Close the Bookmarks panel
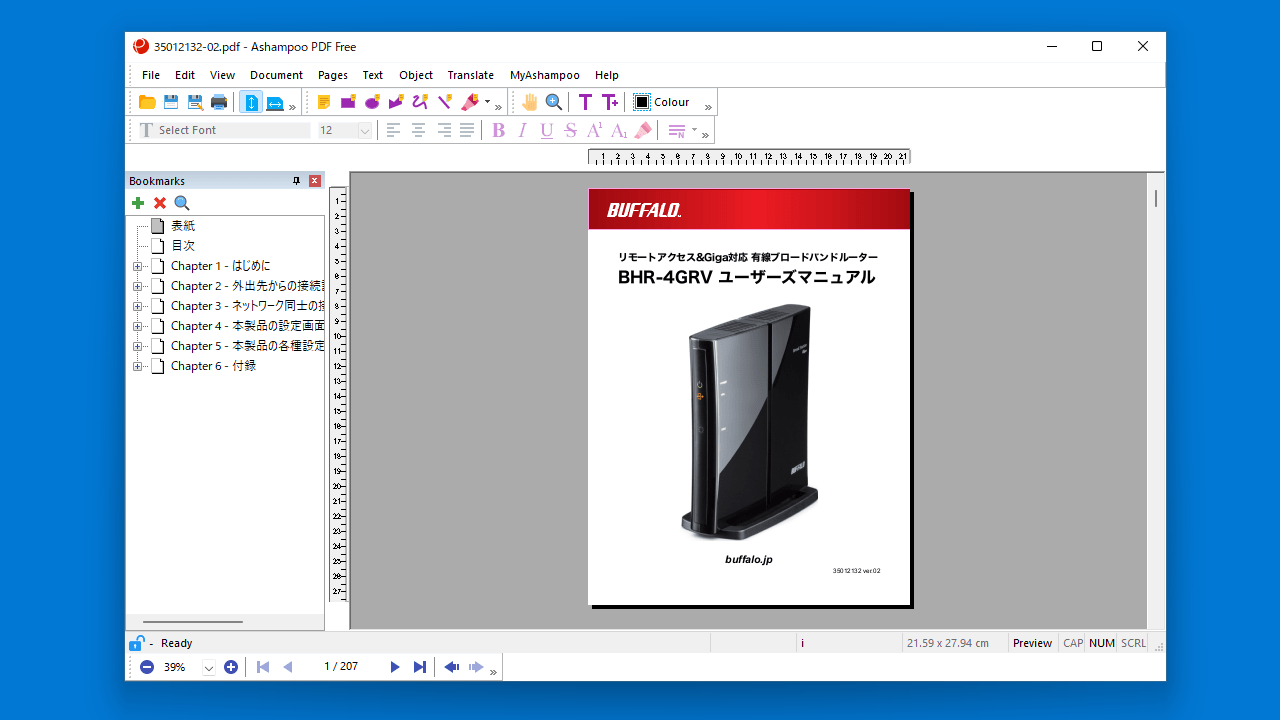This screenshot has width=1280, height=720. [x=315, y=181]
